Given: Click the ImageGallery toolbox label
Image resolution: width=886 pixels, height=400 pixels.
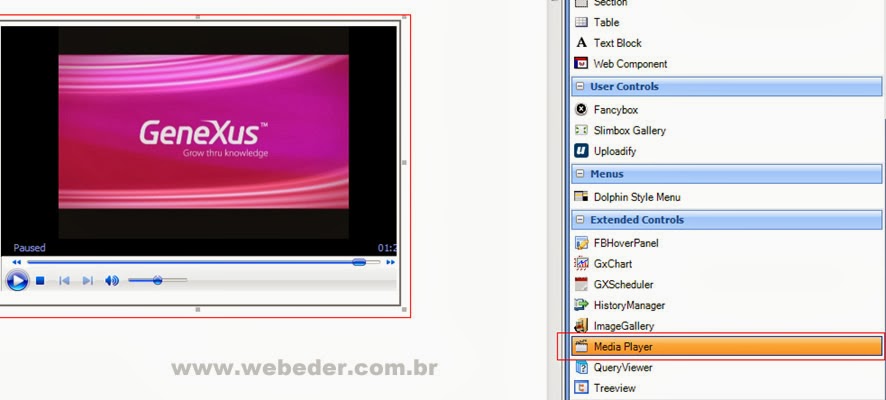Looking at the screenshot, I should tap(624, 326).
